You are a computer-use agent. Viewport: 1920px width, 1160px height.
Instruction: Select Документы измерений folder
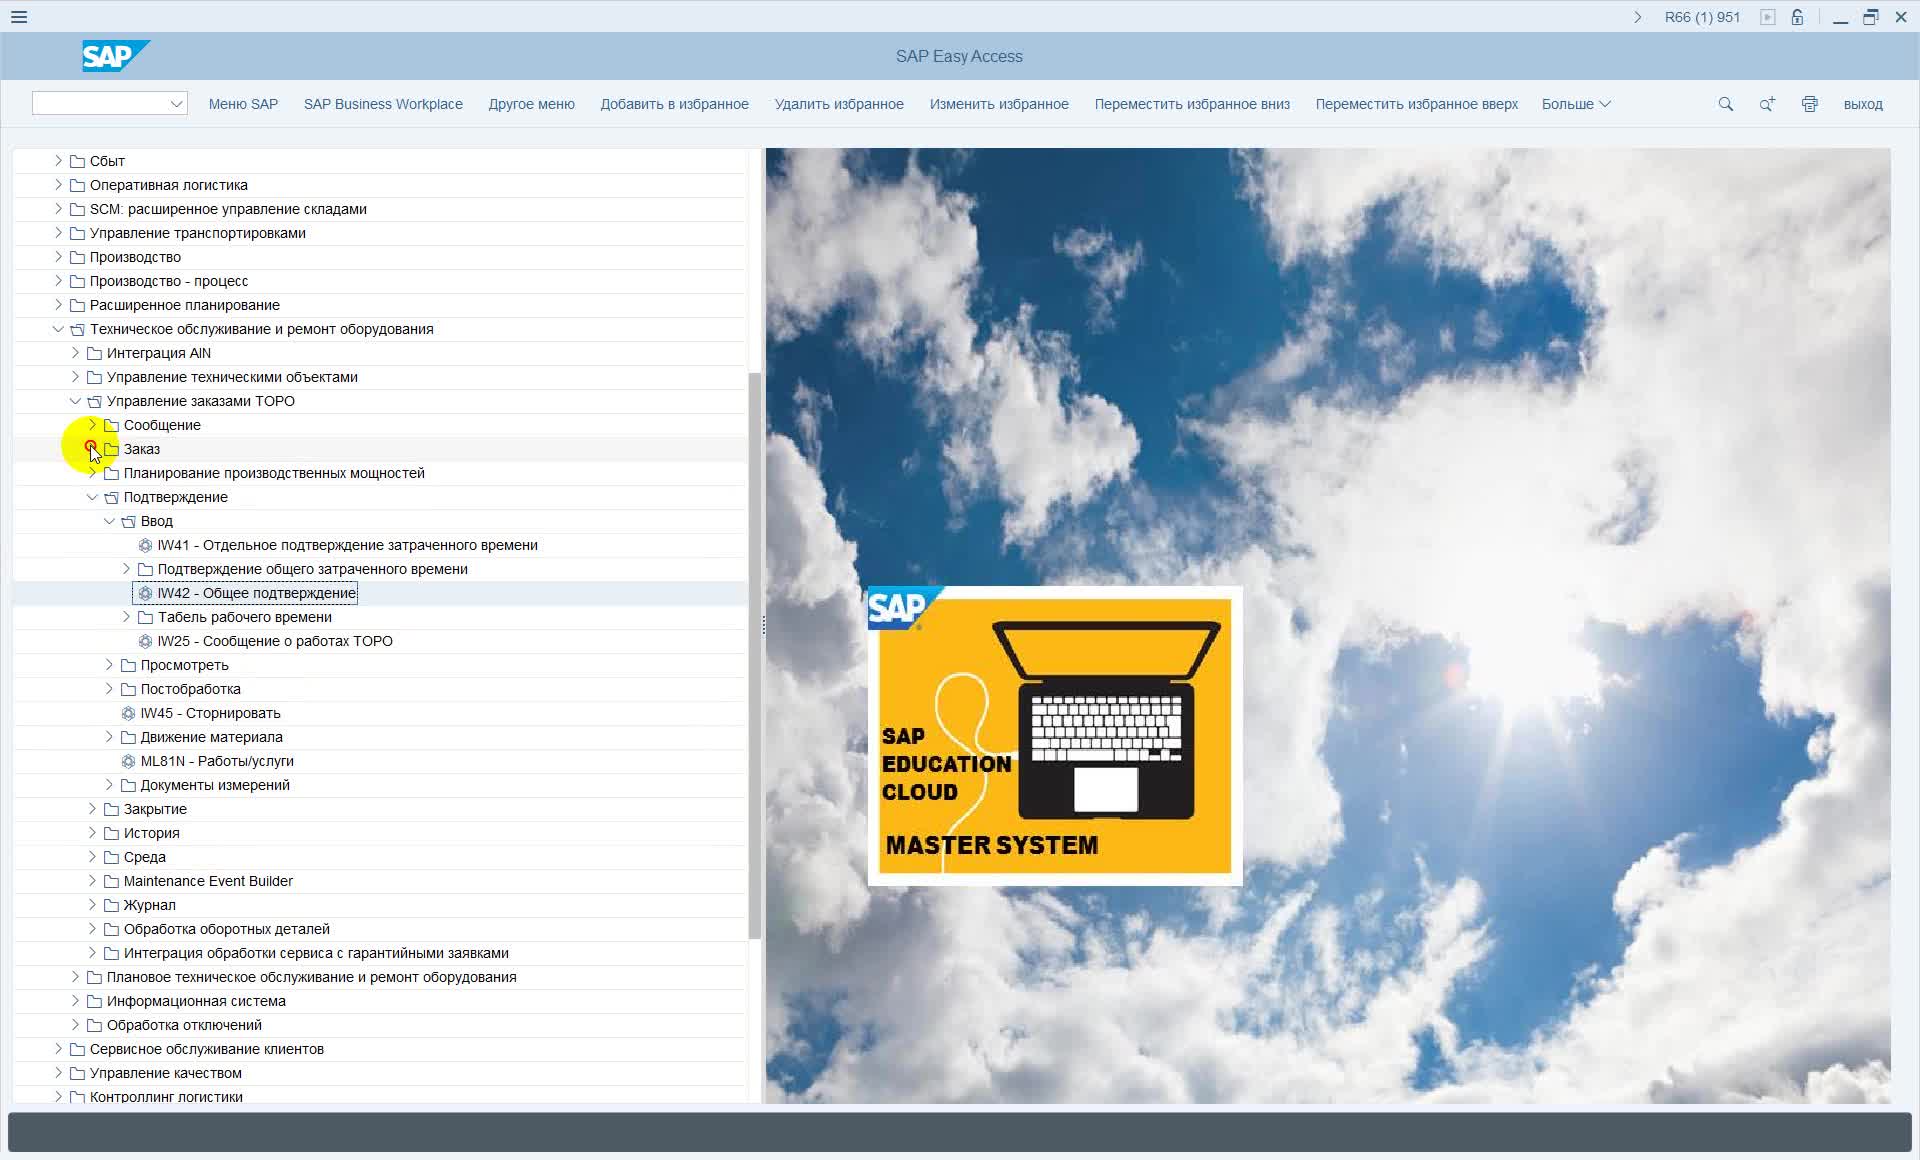(x=215, y=785)
